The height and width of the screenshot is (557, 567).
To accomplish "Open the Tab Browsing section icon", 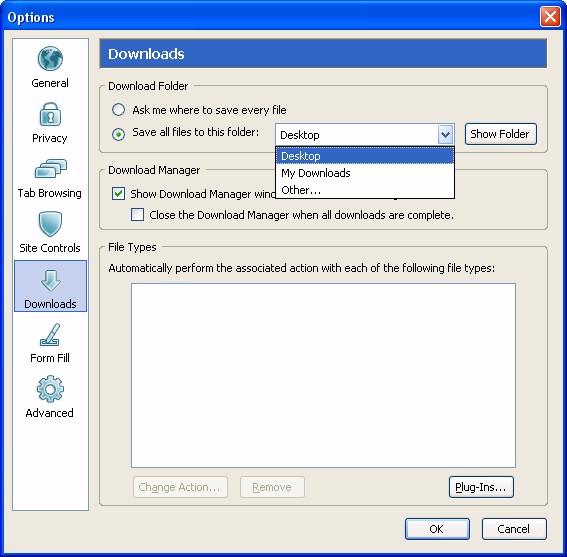I will pos(50,169).
